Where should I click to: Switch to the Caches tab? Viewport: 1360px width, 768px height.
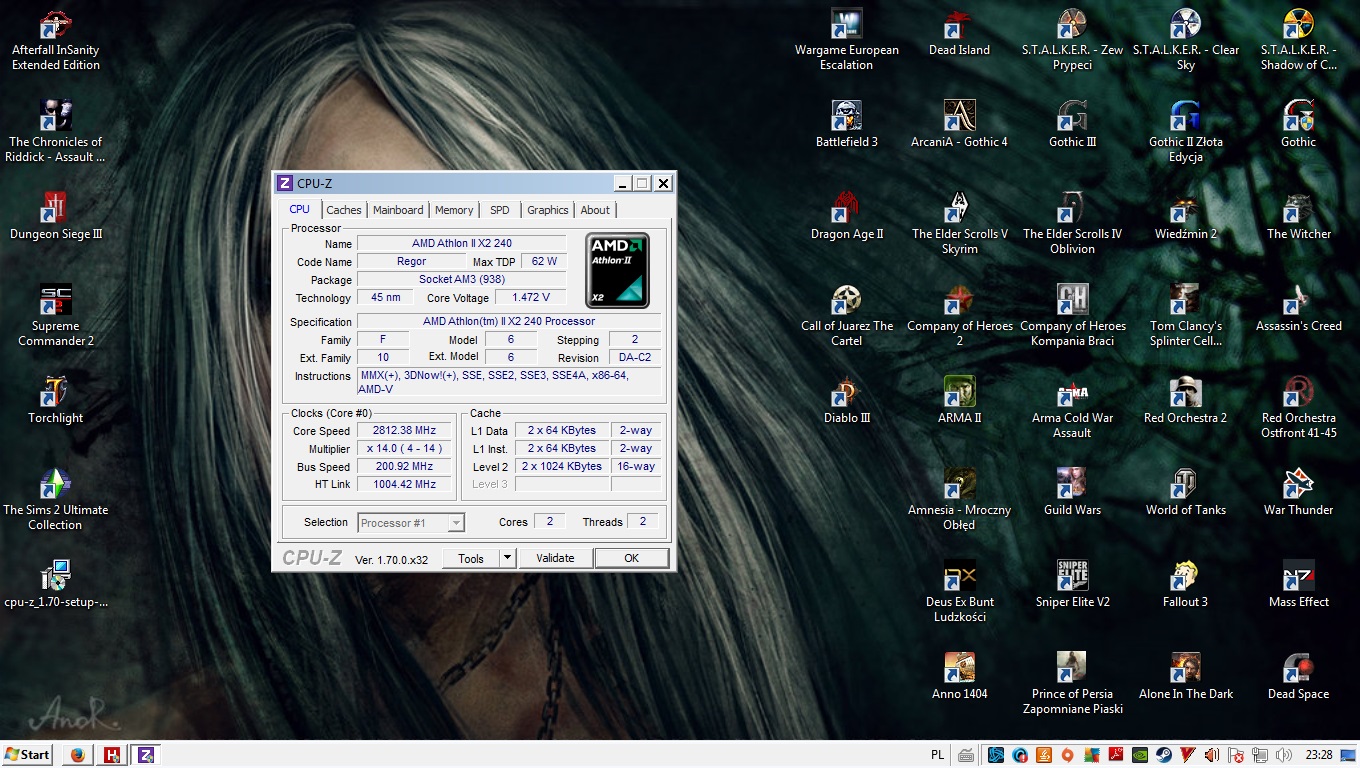[x=344, y=210]
